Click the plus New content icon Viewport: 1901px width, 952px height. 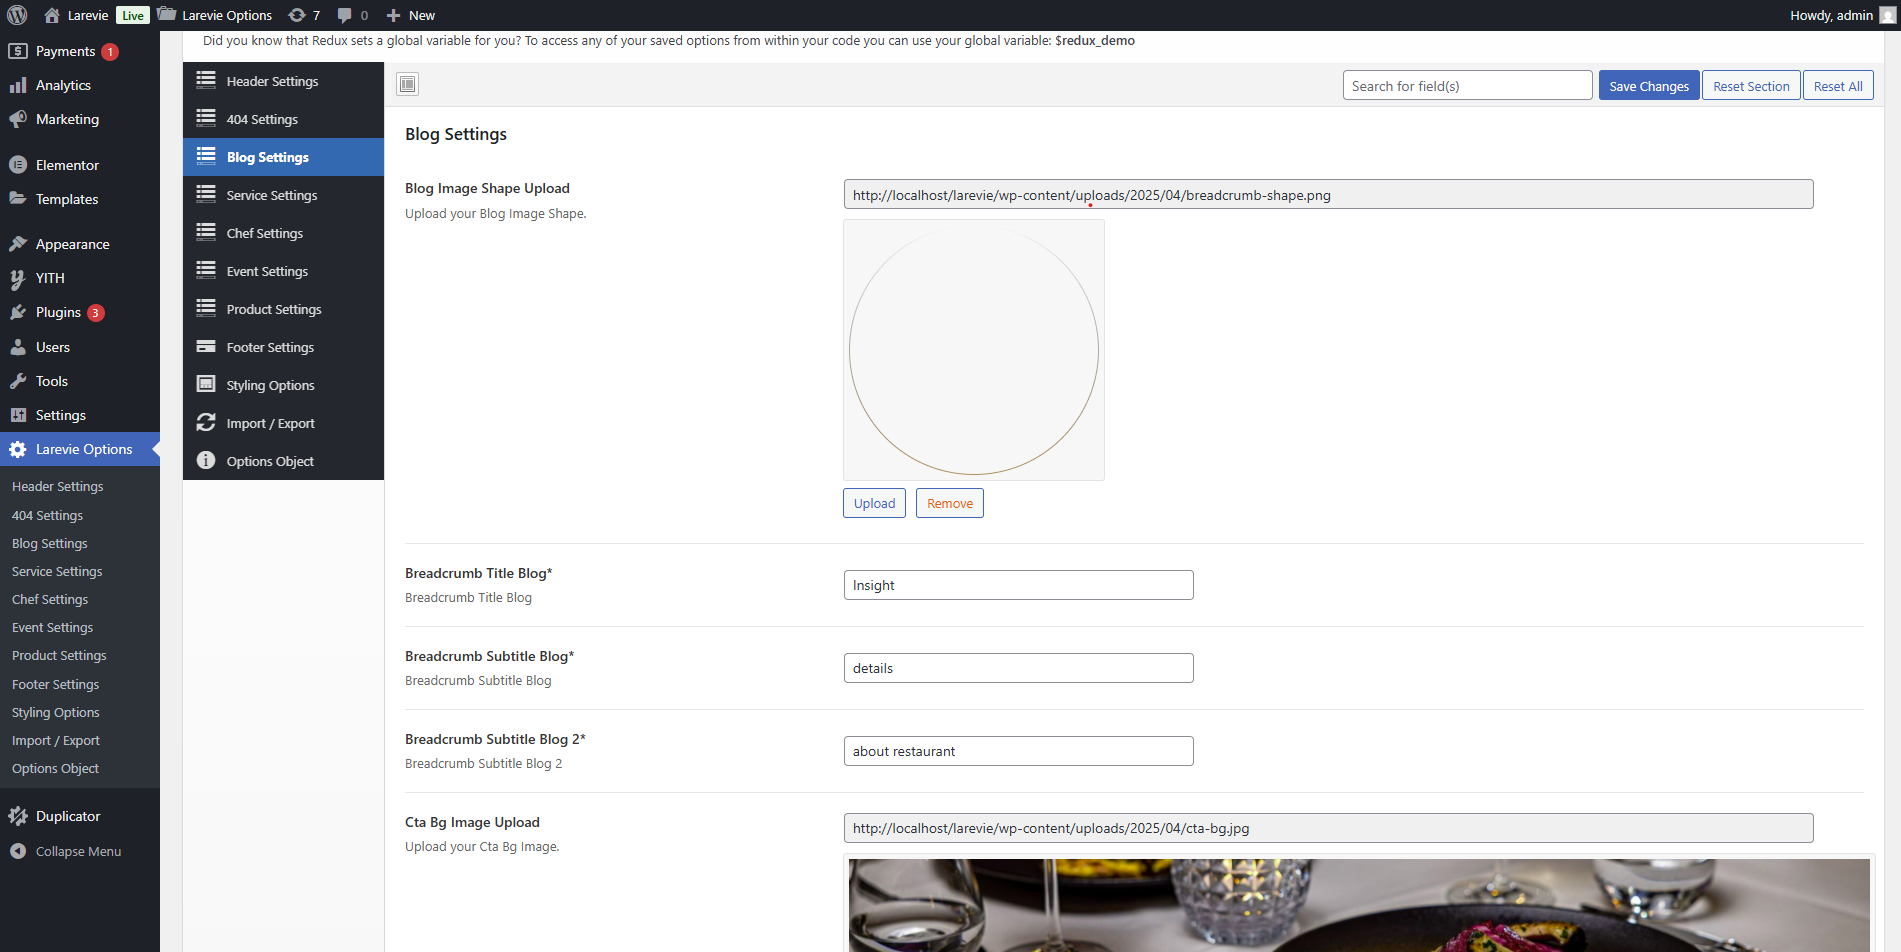pyautogui.click(x=393, y=15)
